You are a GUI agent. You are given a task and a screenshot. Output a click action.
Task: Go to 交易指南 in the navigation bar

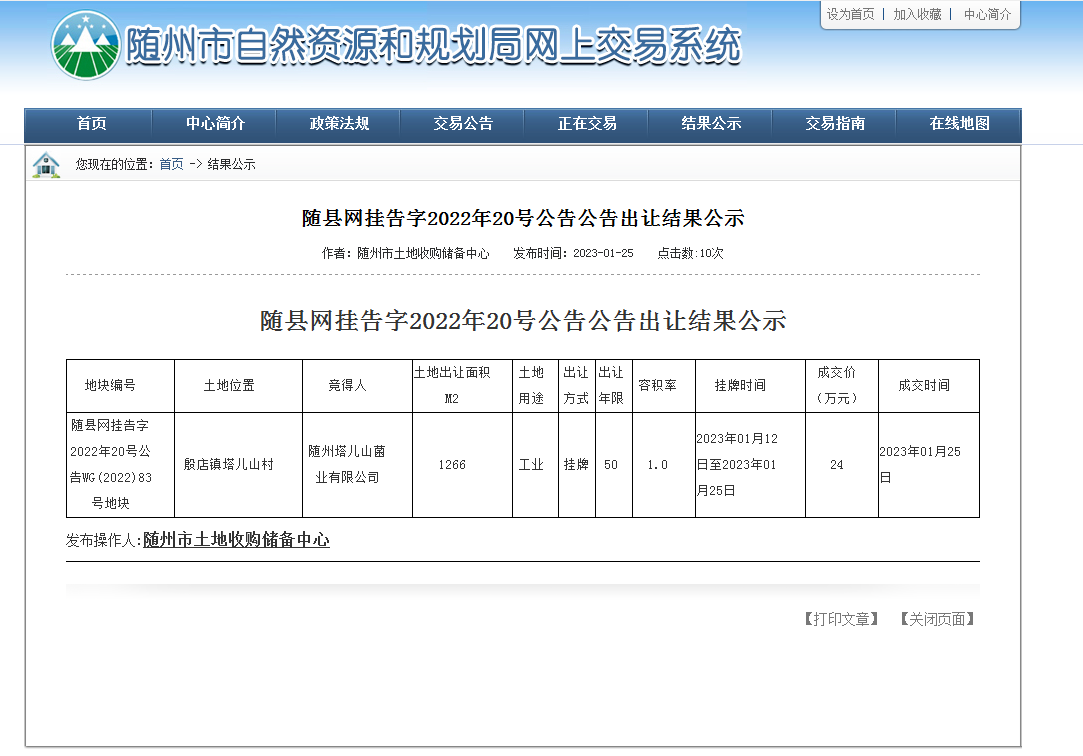point(835,124)
